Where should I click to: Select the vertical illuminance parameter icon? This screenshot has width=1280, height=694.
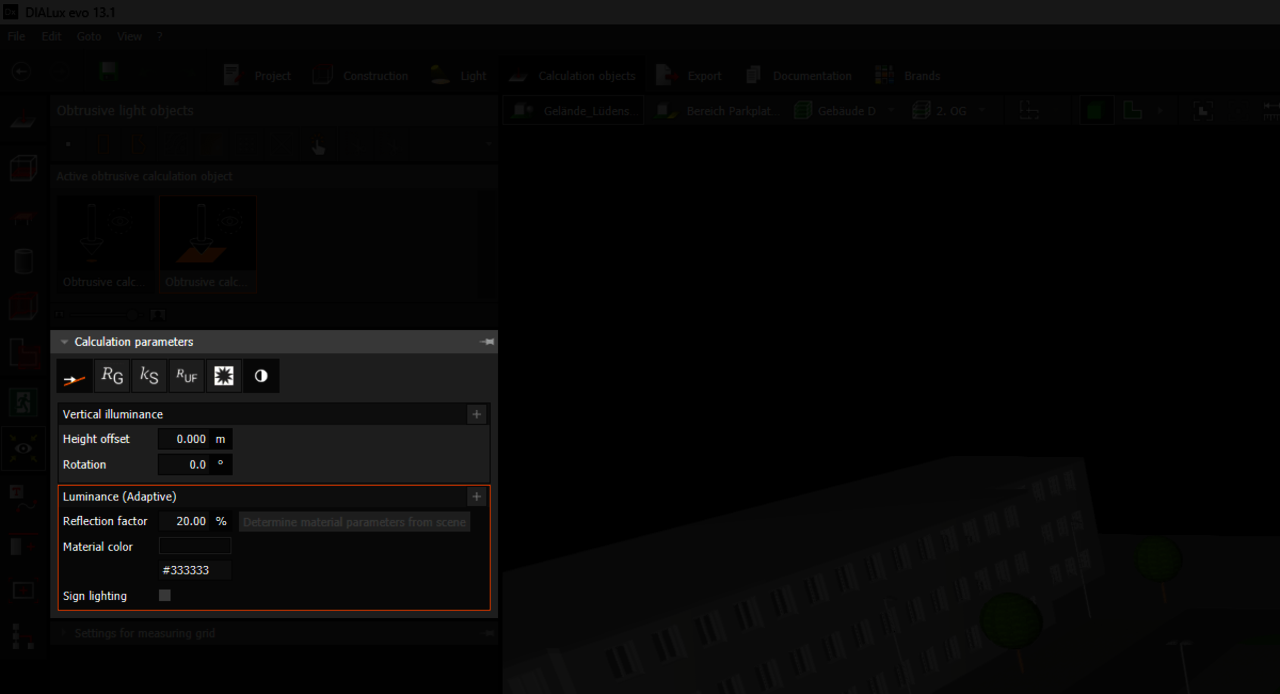(73, 376)
